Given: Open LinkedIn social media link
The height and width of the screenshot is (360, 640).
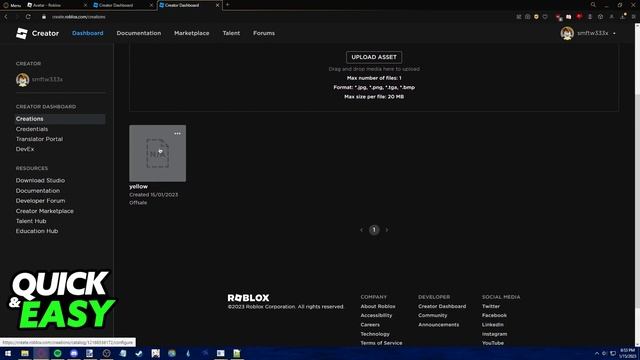Looking at the screenshot, I should pyautogui.click(x=493, y=325).
